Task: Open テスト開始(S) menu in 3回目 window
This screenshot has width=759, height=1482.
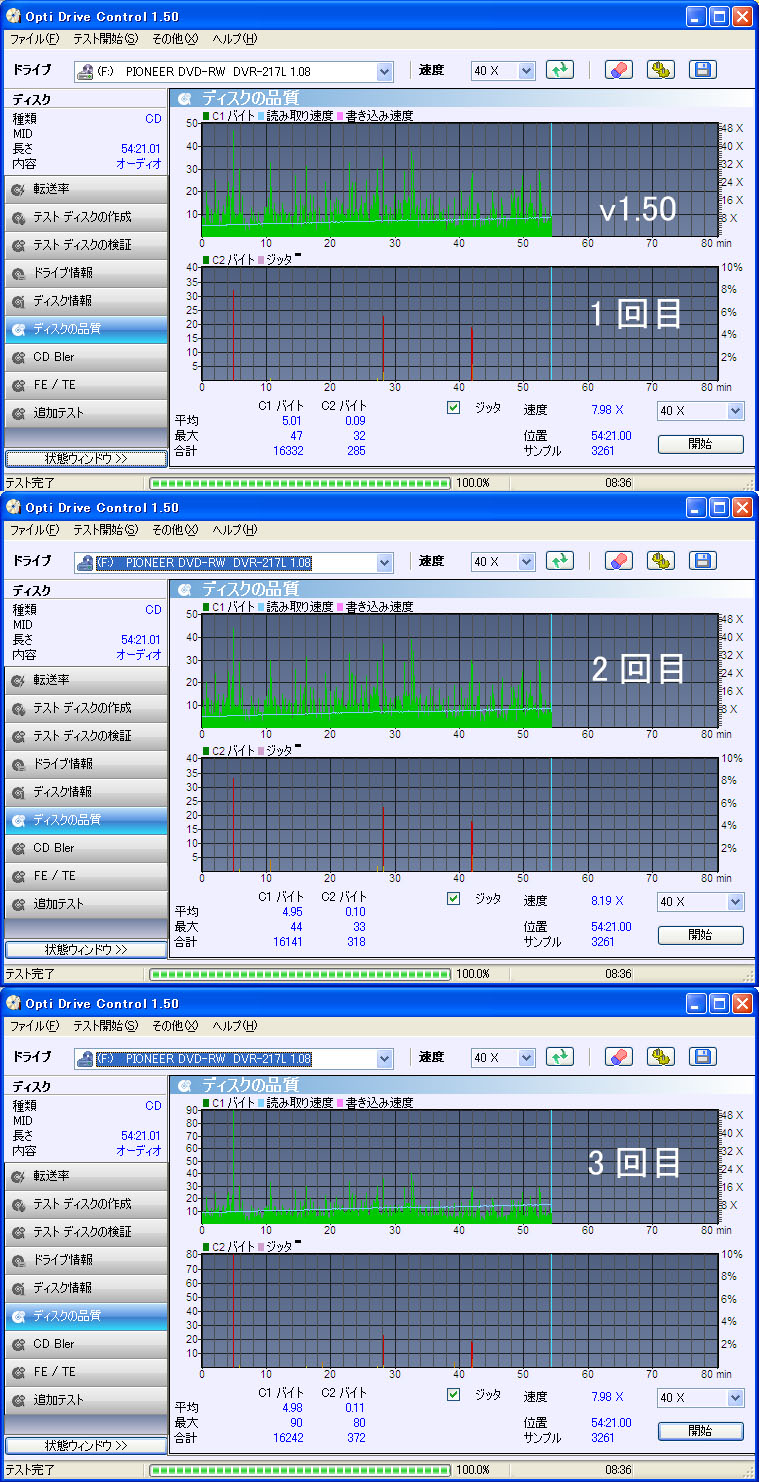Action: pyautogui.click(x=105, y=1026)
